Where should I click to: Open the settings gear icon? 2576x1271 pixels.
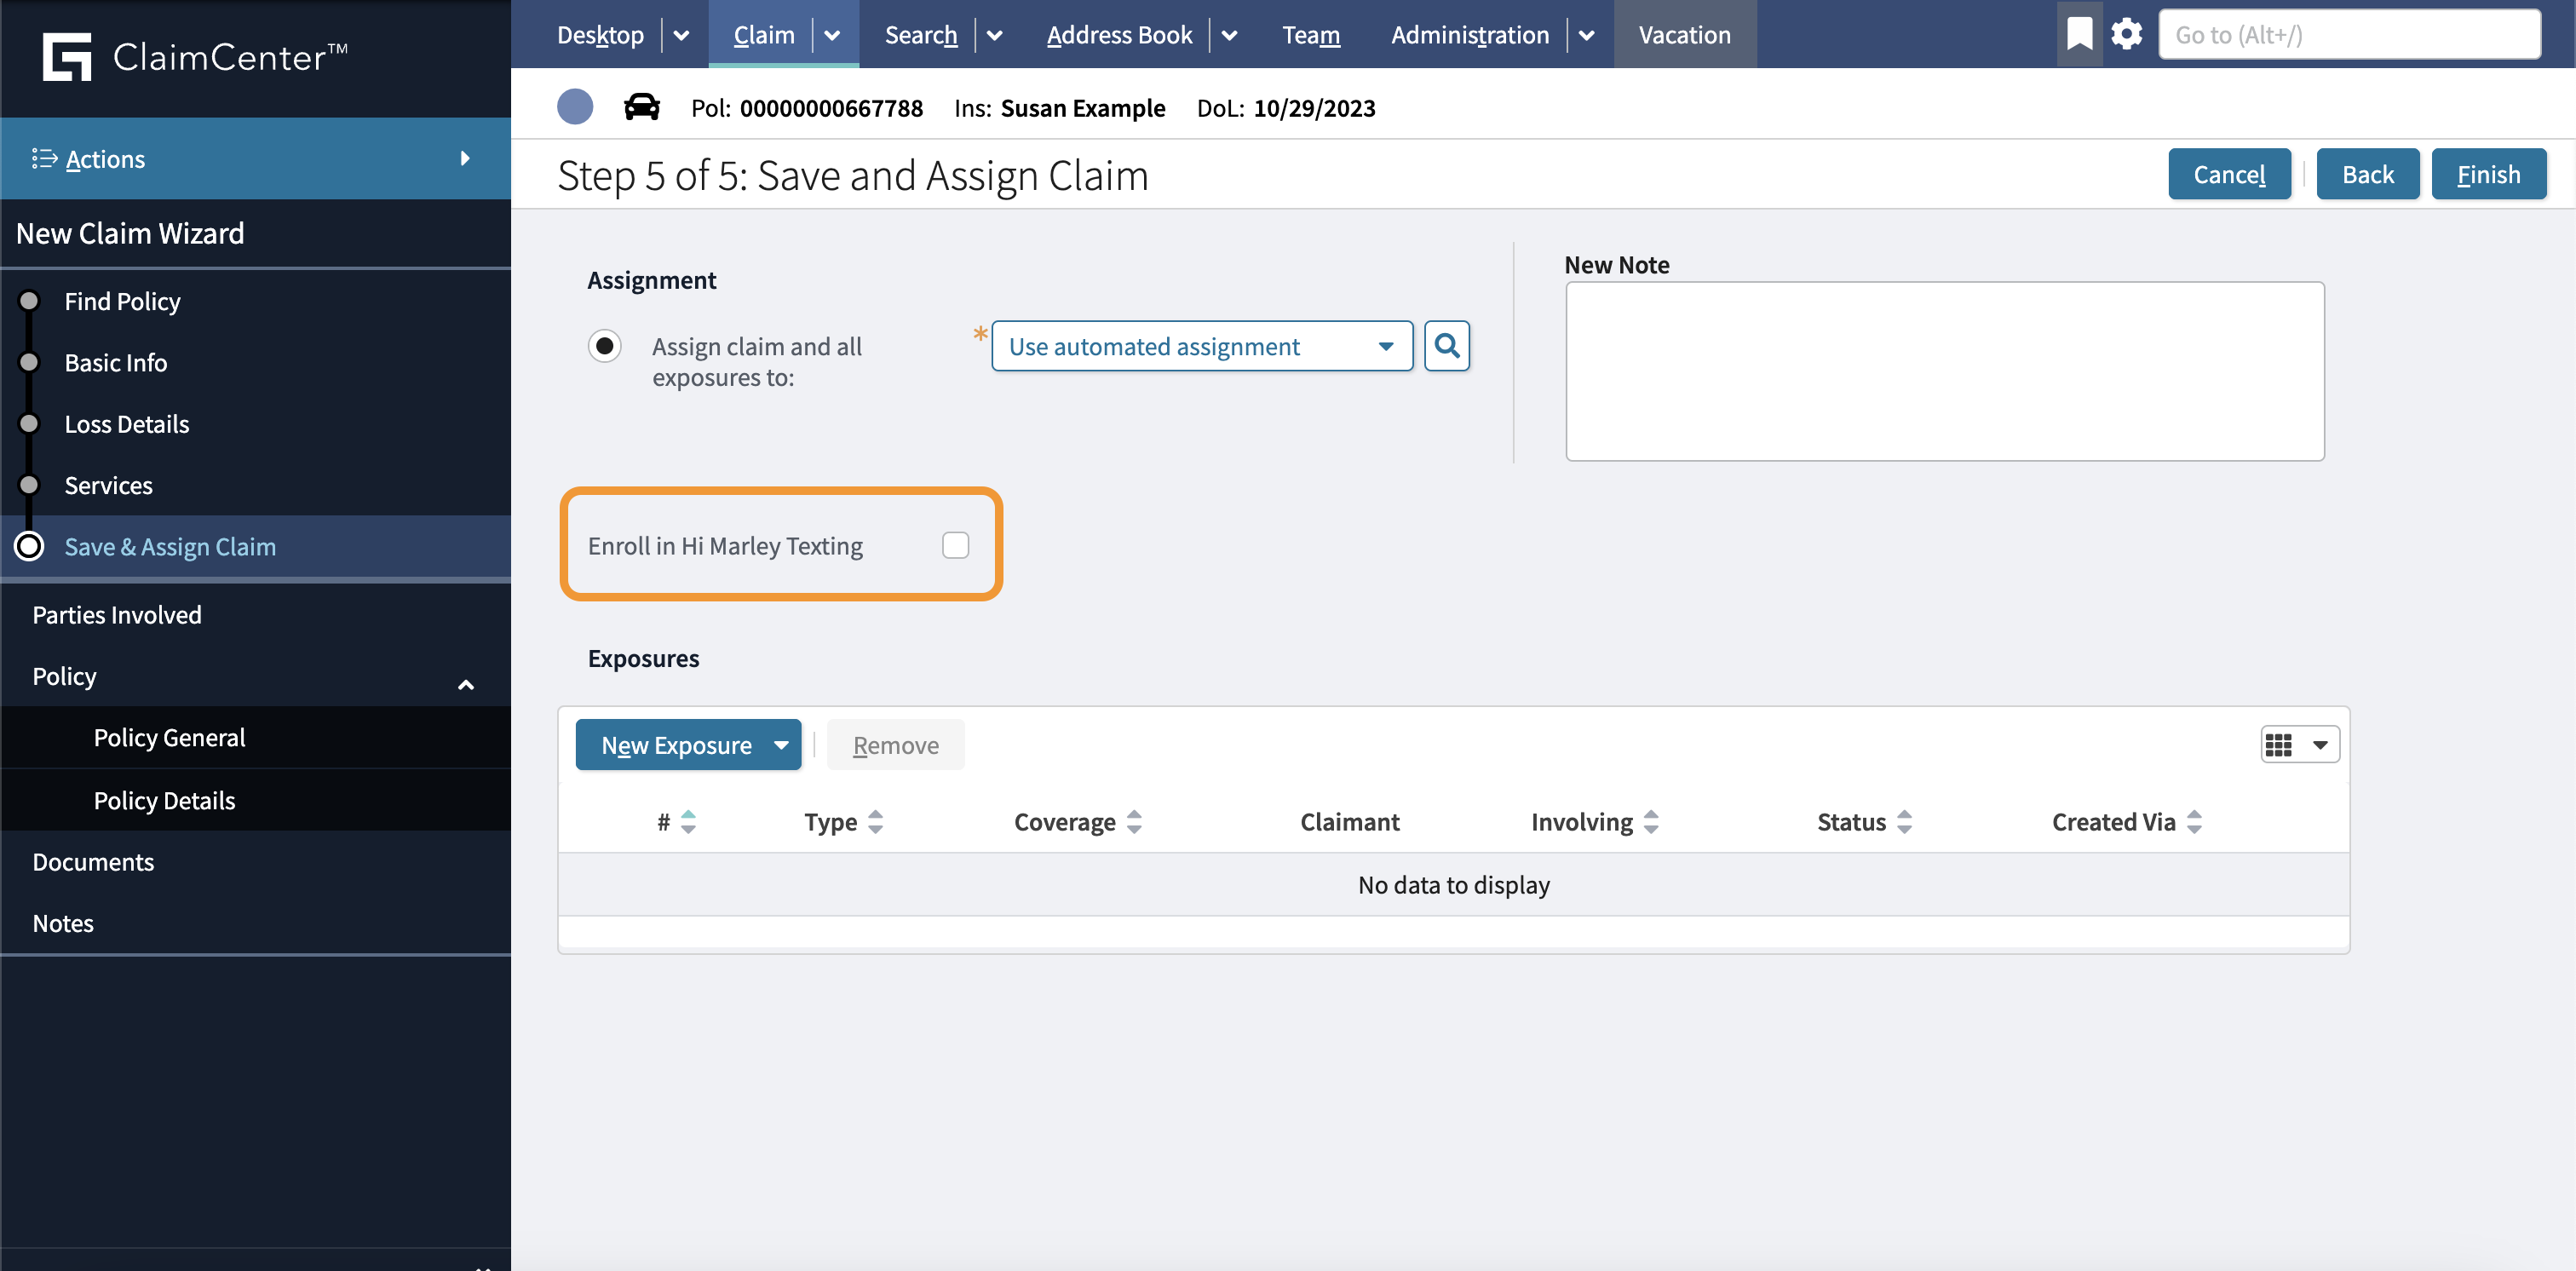pyautogui.click(x=2126, y=33)
